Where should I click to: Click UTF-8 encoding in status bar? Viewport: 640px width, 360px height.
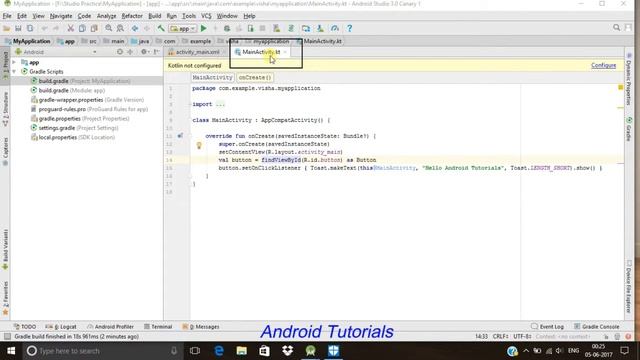pos(522,336)
